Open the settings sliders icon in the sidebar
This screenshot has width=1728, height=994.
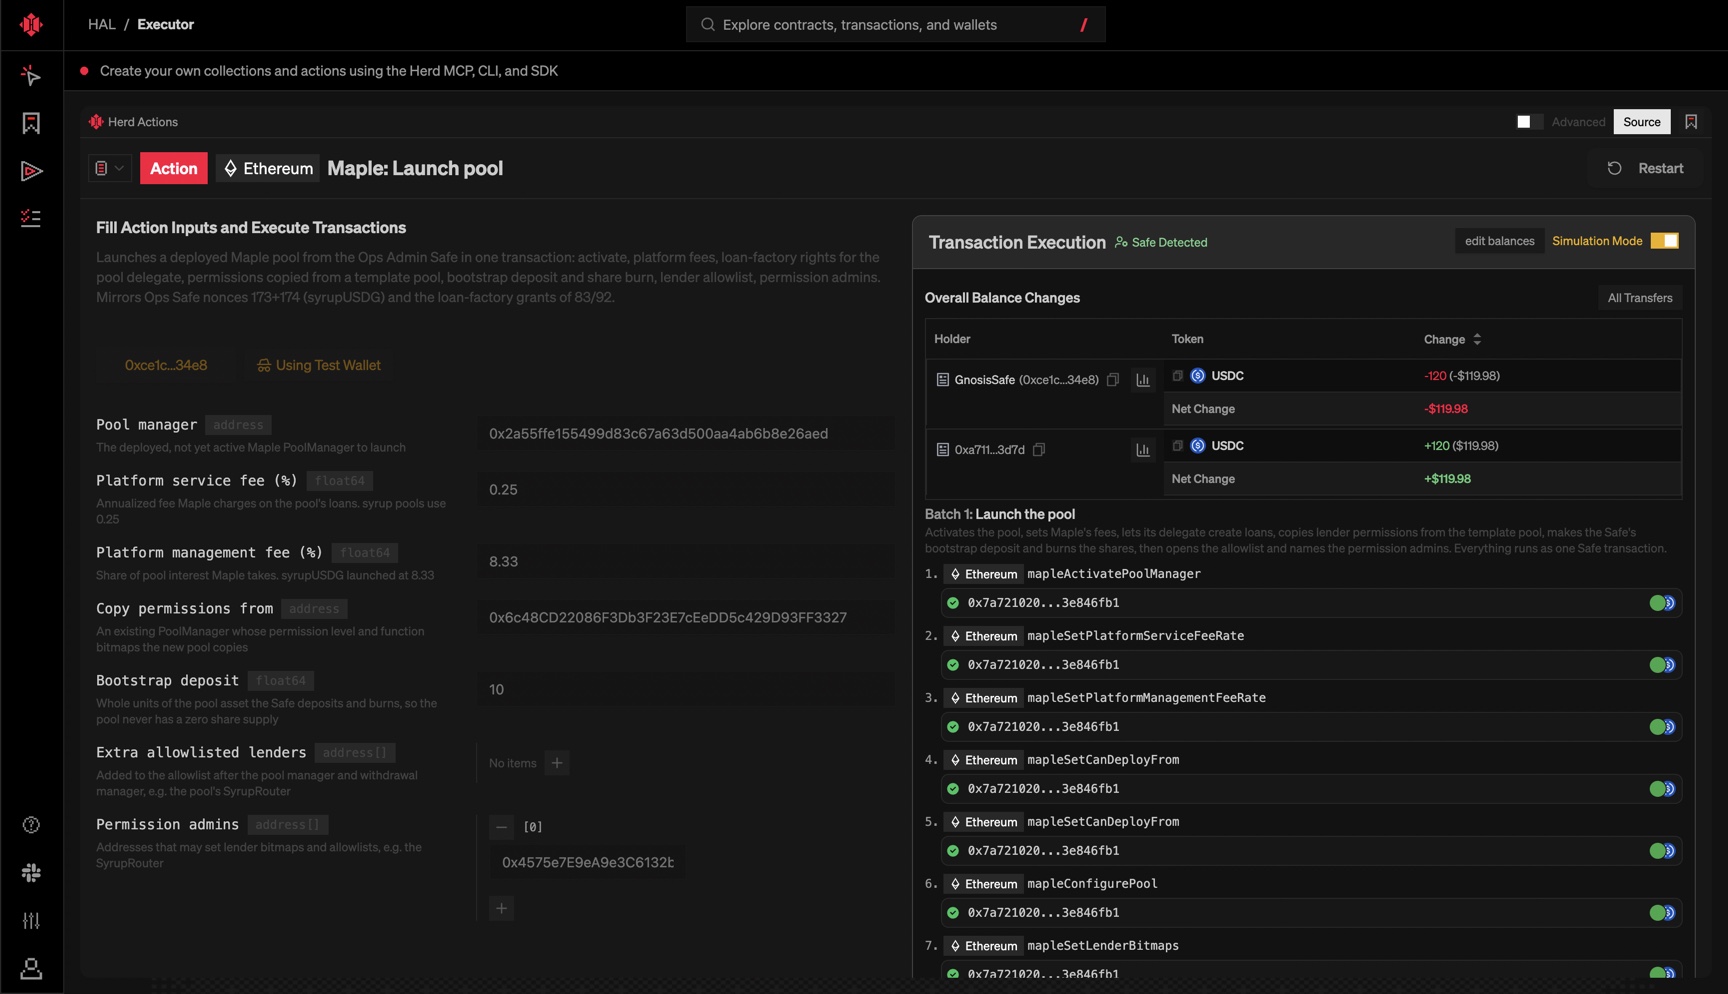[31, 921]
